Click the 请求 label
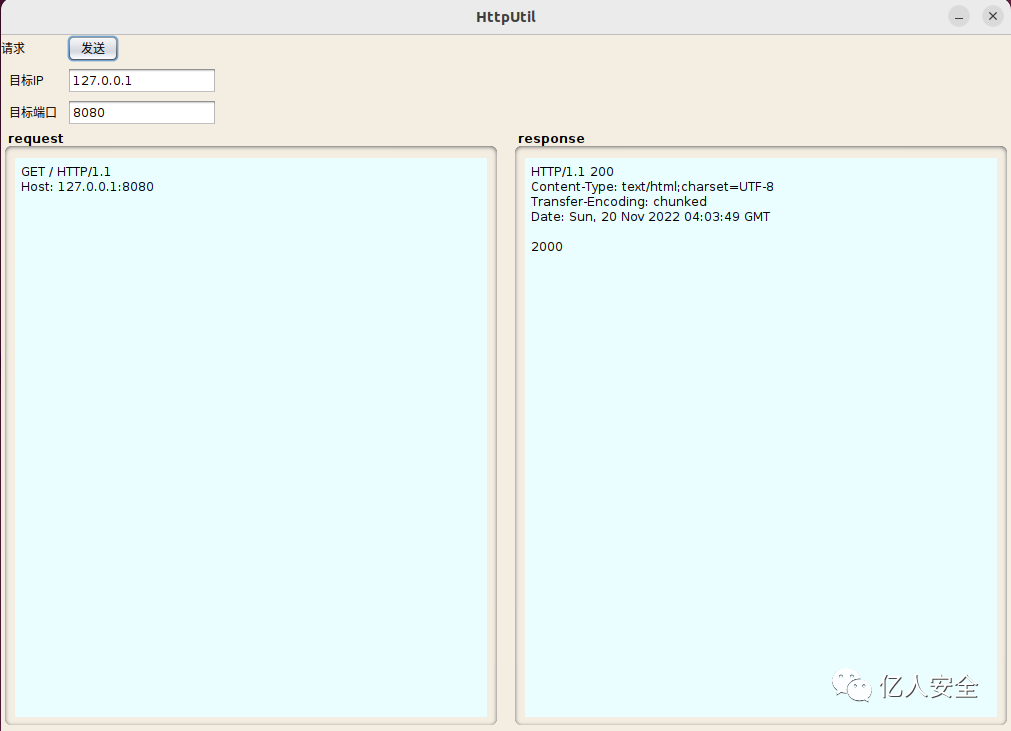1011x731 pixels. 13,48
